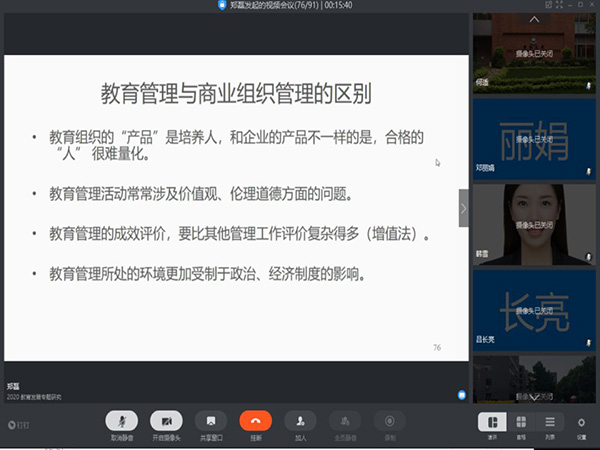Select the 长亮 participant tile
Viewport: 600px width, 450px height.
pos(534,311)
